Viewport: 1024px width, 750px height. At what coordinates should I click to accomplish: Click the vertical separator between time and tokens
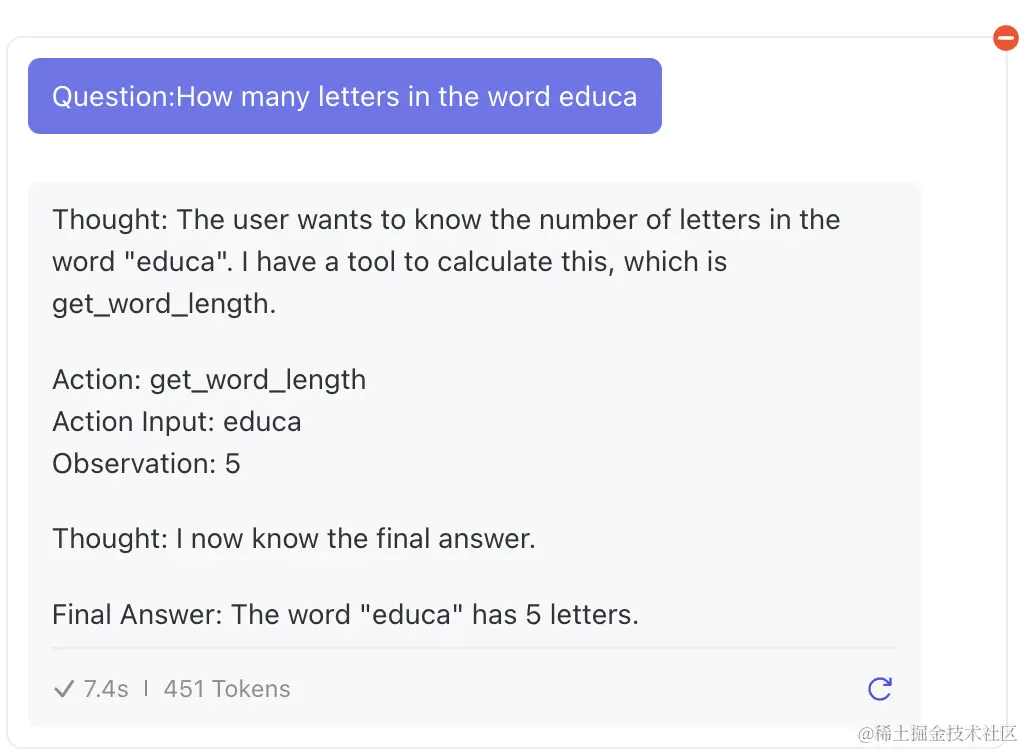coord(146,689)
